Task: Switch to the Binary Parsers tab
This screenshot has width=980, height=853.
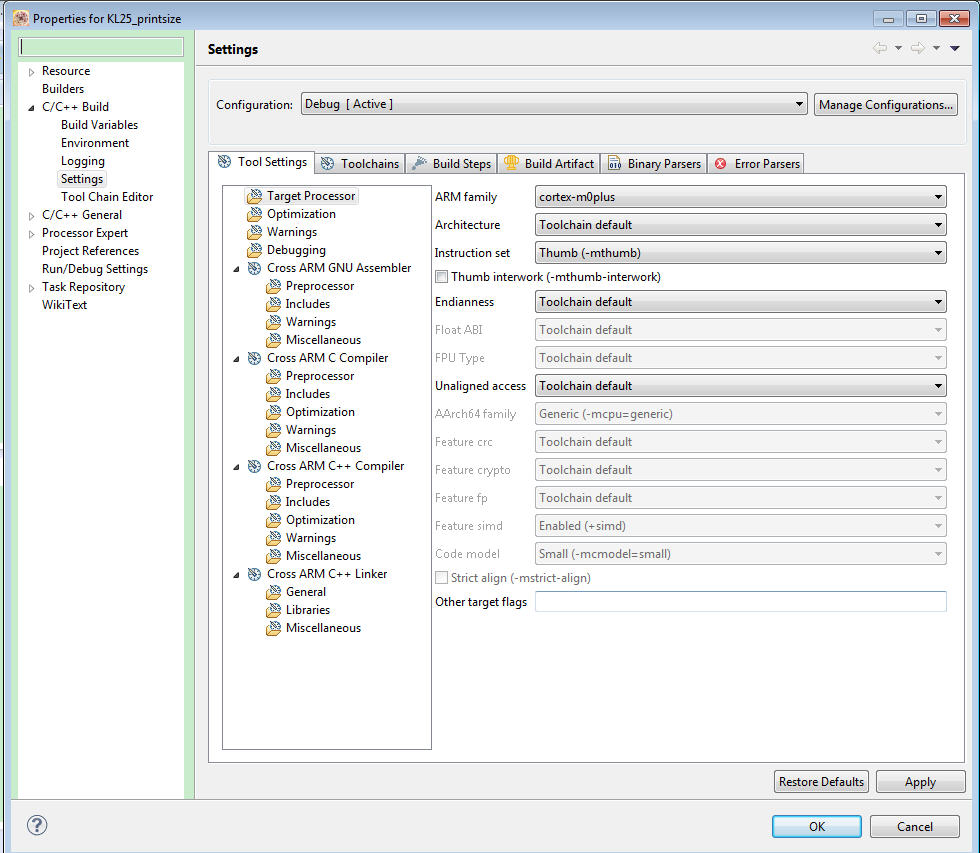Action: point(654,164)
